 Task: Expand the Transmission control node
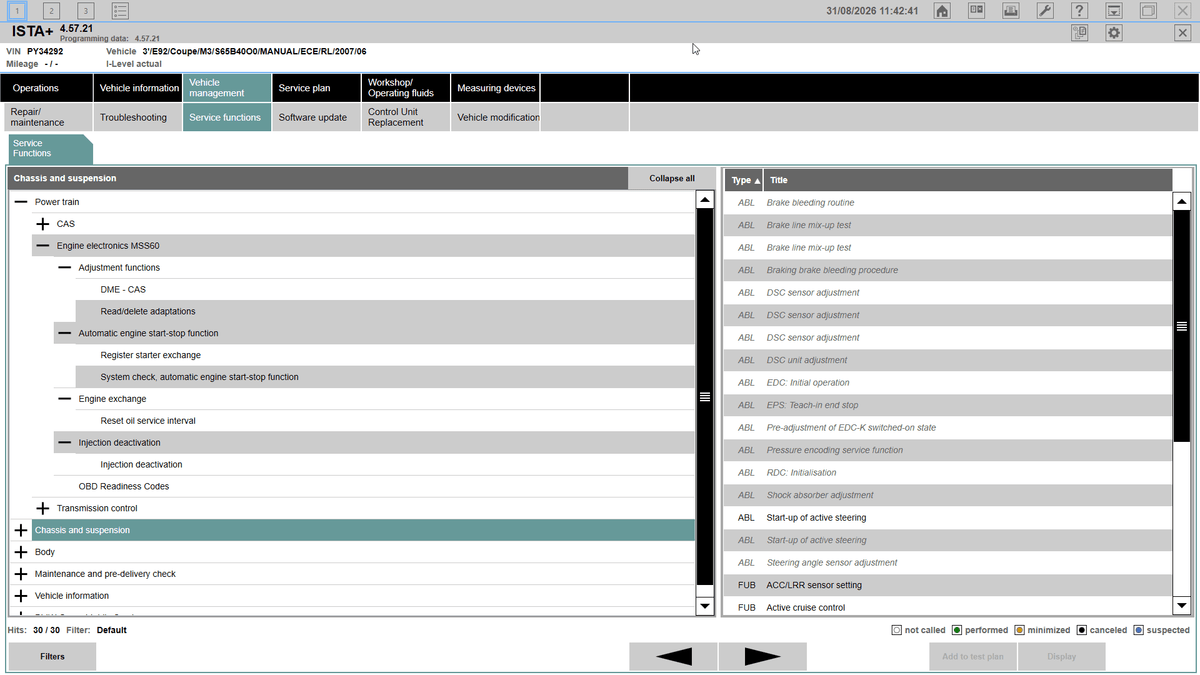click(x=43, y=508)
